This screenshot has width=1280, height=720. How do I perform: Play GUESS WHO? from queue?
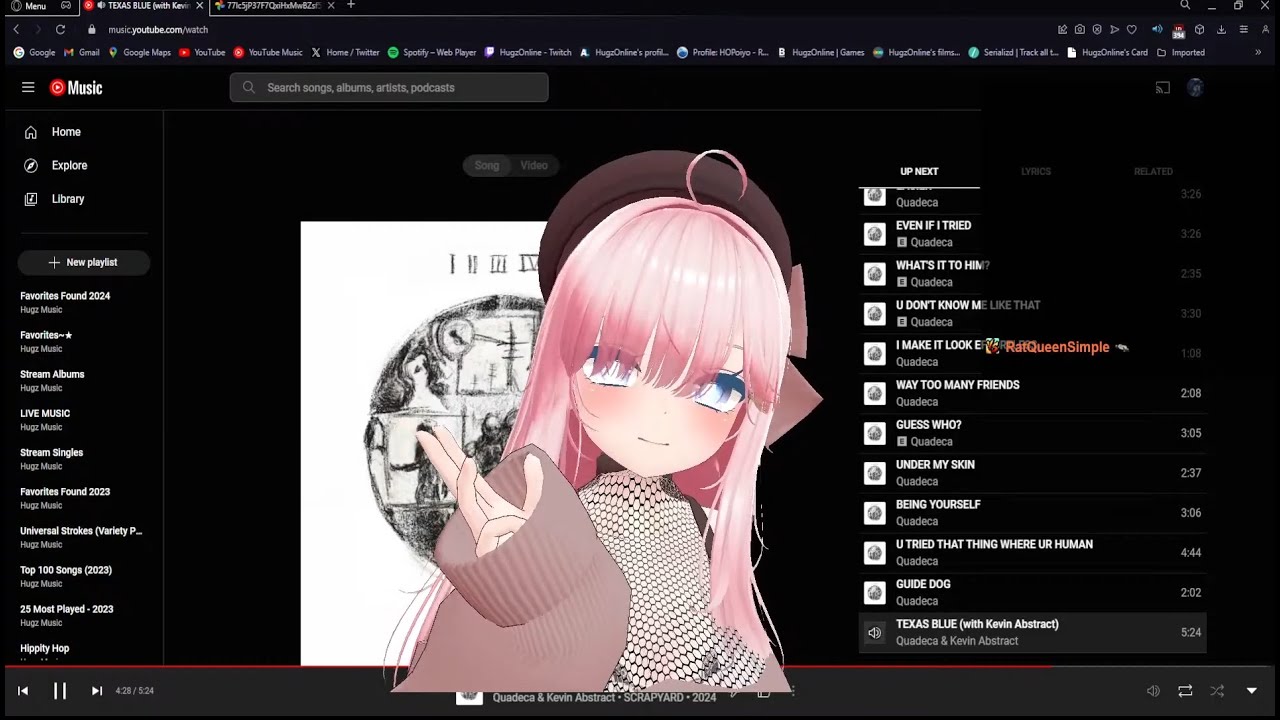pyautogui.click(x=1033, y=433)
